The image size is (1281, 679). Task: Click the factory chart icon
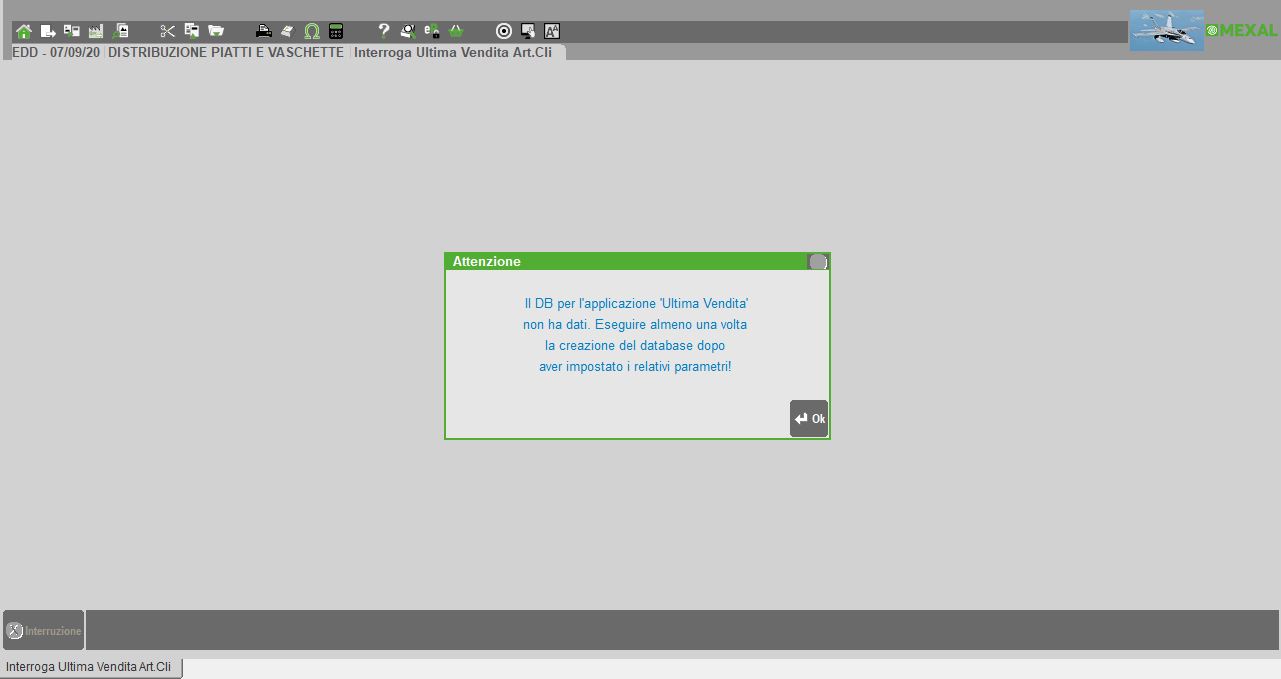click(96, 31)
